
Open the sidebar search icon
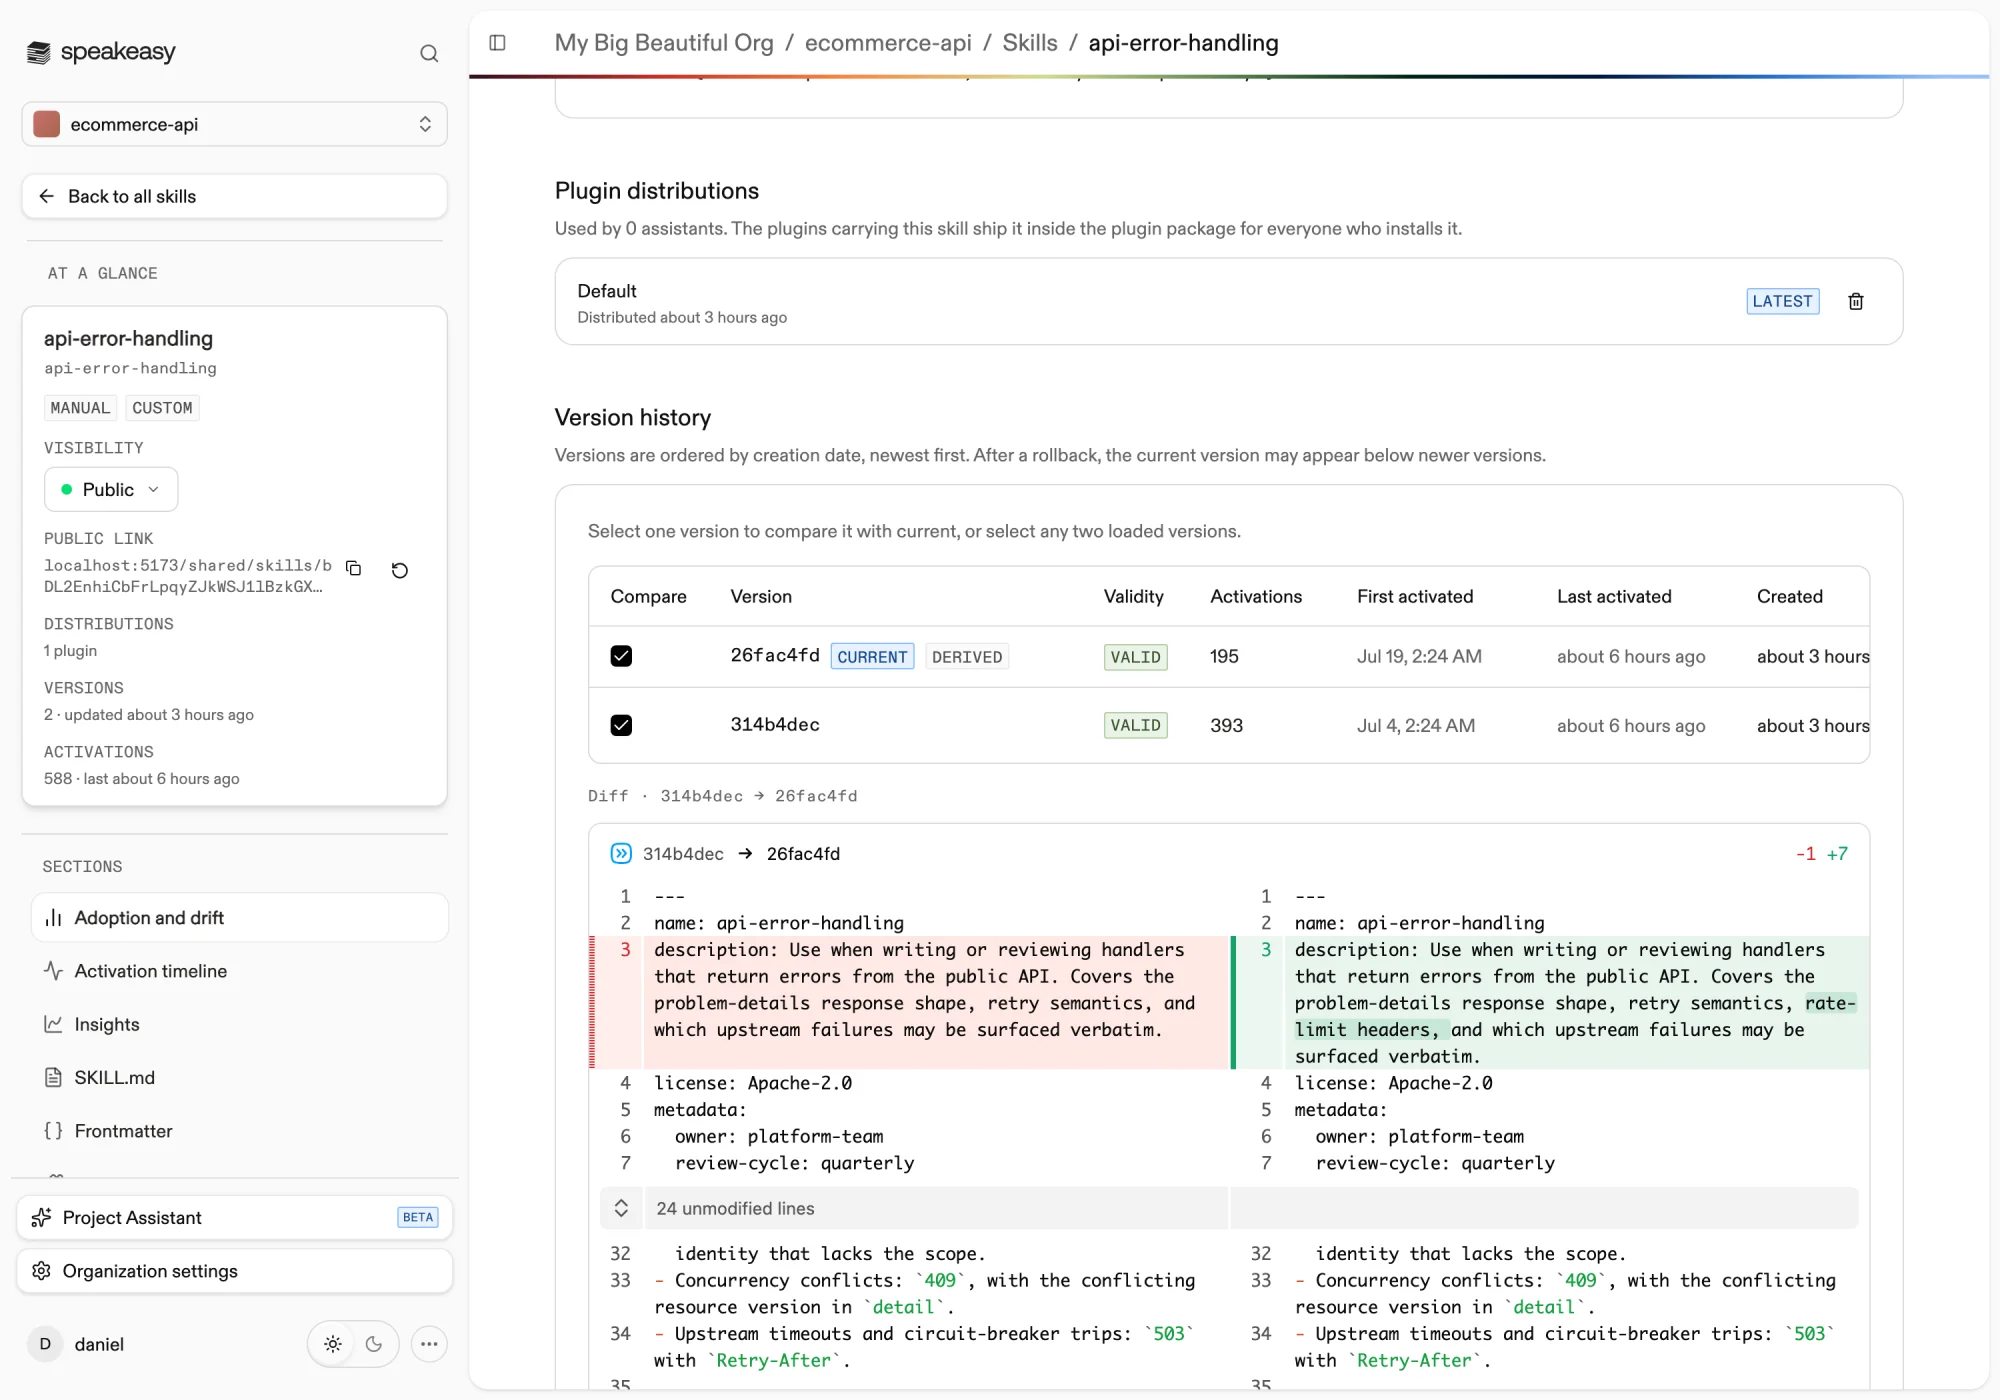point(429,53)
